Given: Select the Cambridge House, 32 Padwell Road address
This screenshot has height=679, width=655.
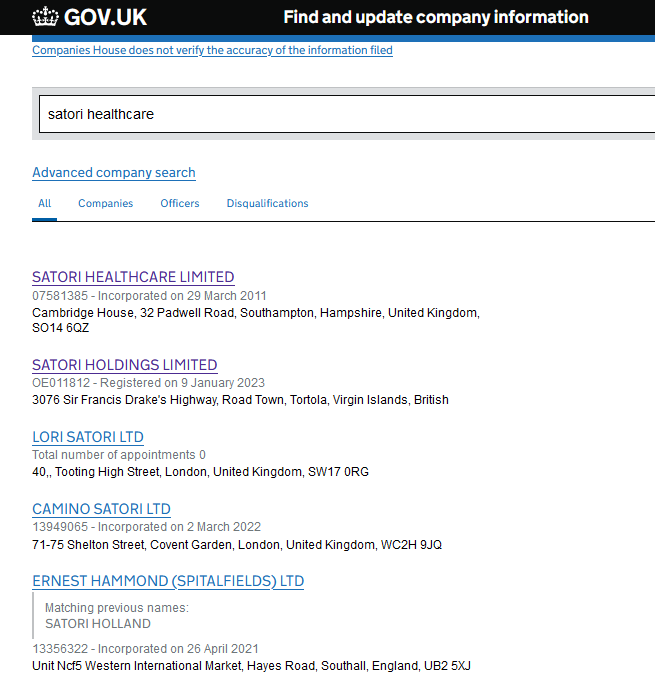Looking at the screenshot, I should (x=256, y=320).
